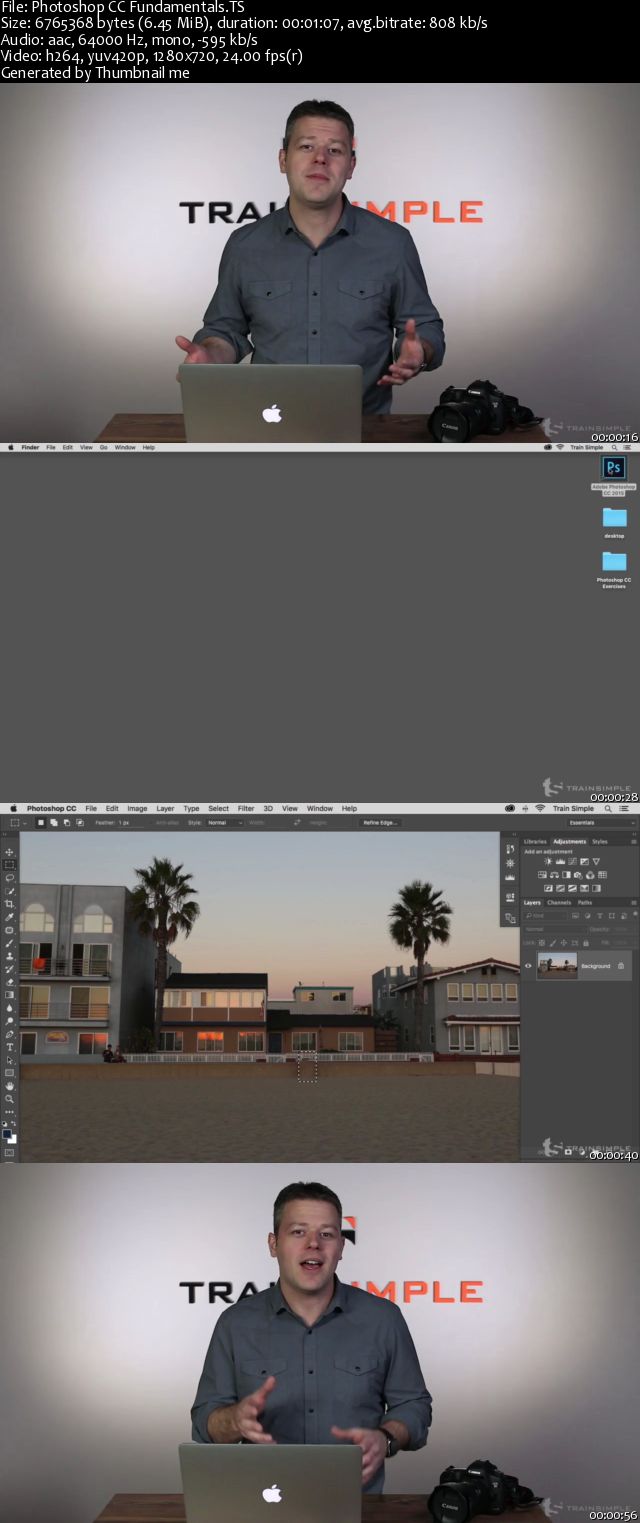Screen dimensions: 640x1523
Task: Click the lock icon on Background layer
Action: 621,966
